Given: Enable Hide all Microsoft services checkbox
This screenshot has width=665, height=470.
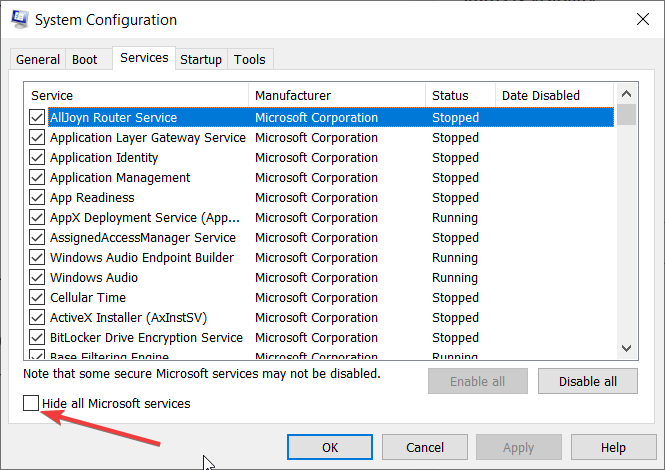Looking at the screenshot, I should 31,404.
